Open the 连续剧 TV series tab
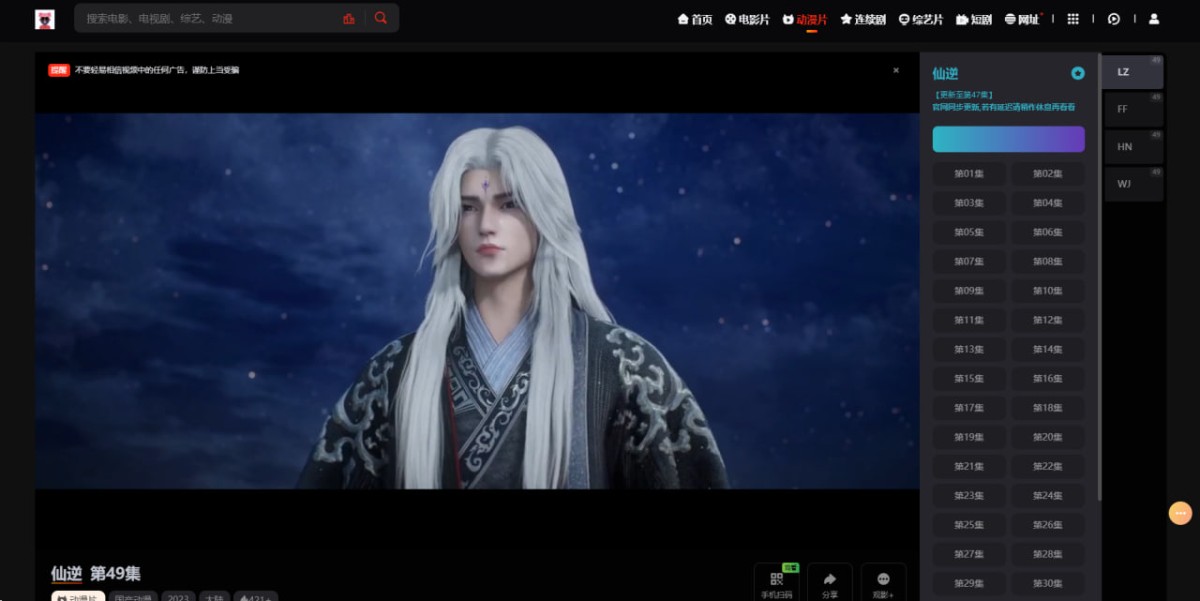Image resolution: width=1200 pixels, height=601 pixels. pyautogui.click(x=863, y=19)
